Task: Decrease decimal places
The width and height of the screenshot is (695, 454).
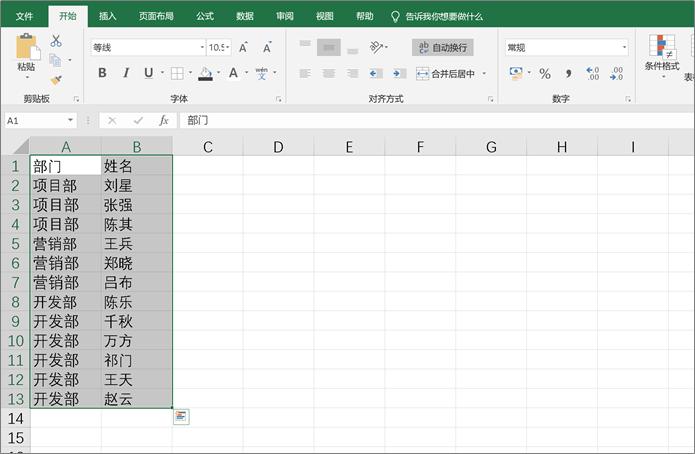Action: pyautogui.click(x=617, y=74)
